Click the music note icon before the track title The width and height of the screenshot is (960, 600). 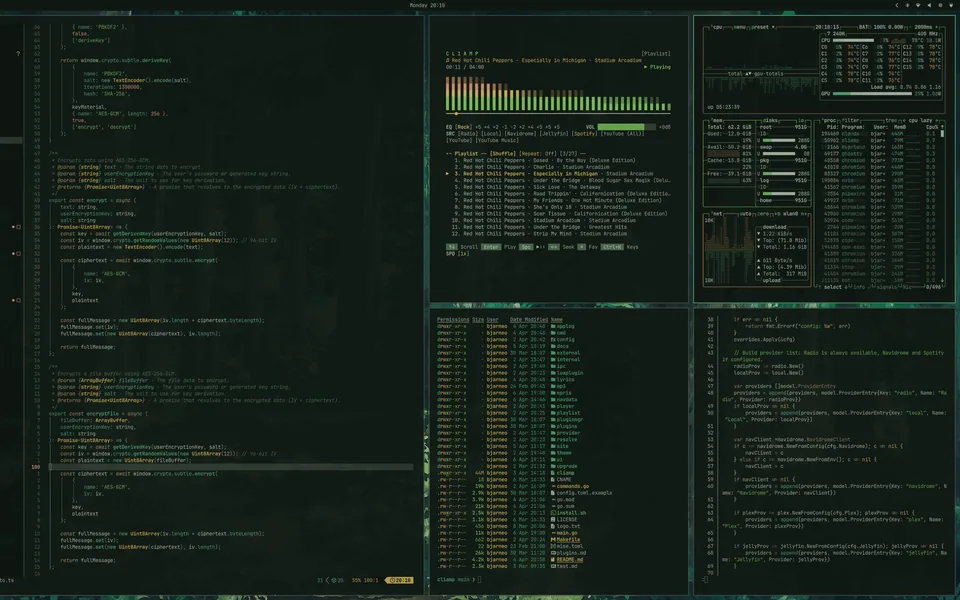point(448,61)
